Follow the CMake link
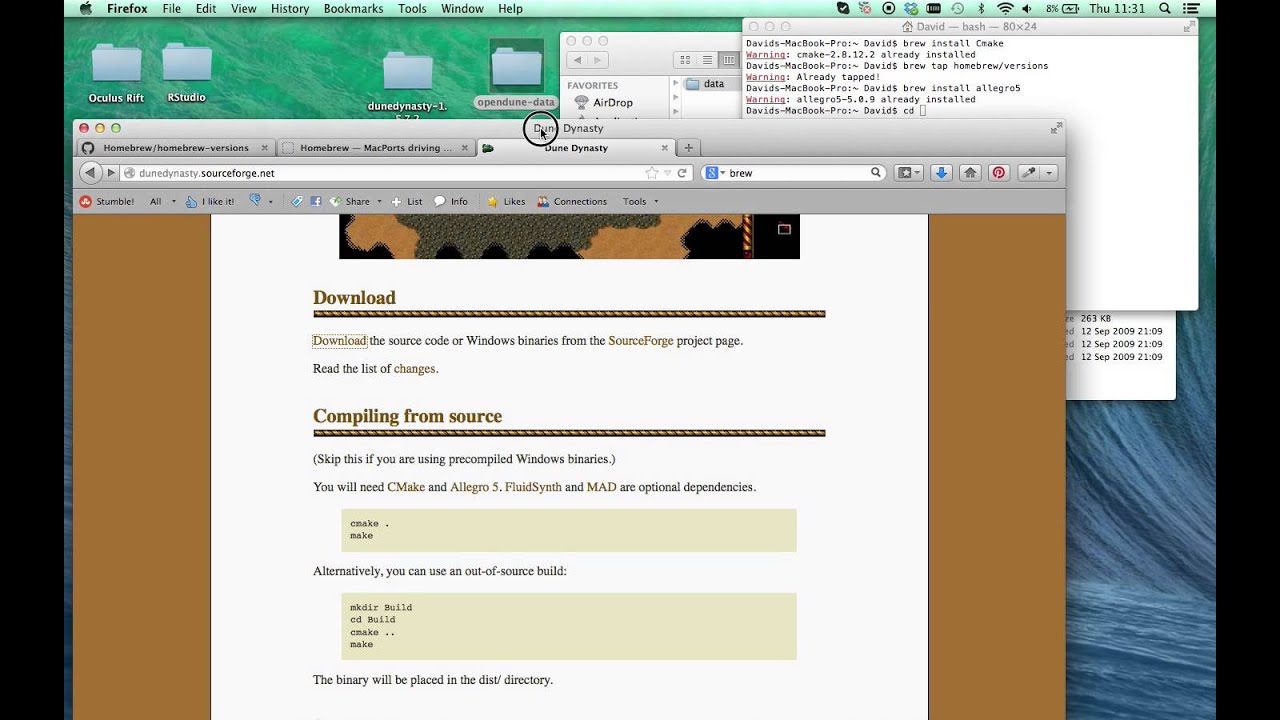 (406, 487)
